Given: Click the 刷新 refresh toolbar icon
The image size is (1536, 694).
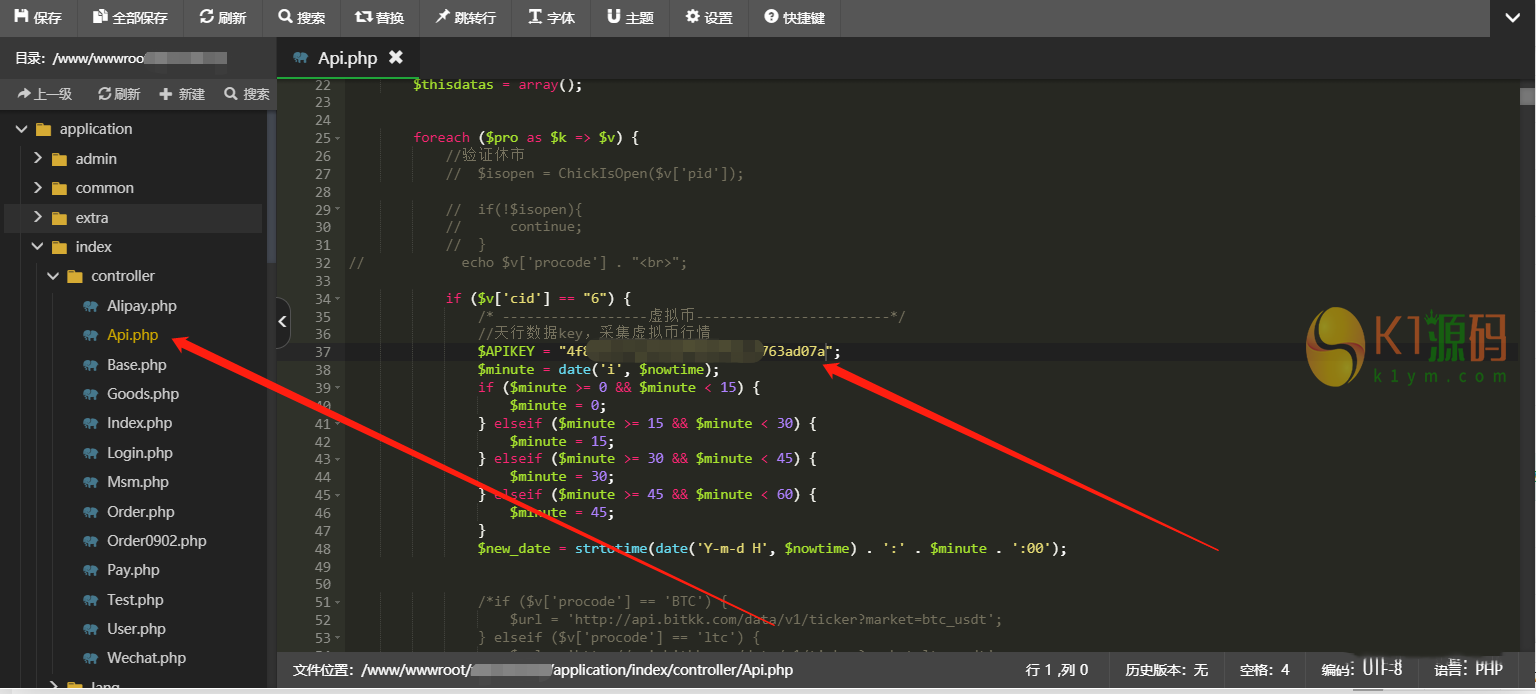Looking at the screenshot, I should point(207,17).
